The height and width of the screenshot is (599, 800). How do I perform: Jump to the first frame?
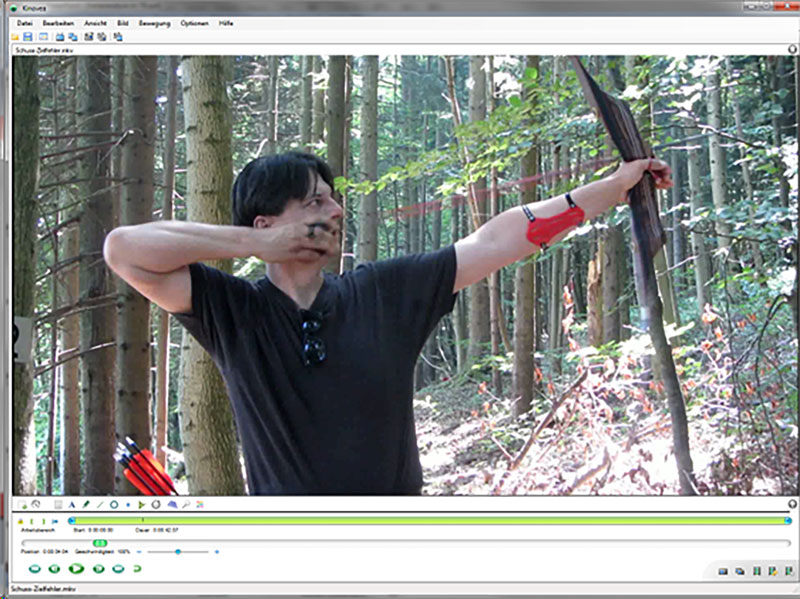point(34,568)
